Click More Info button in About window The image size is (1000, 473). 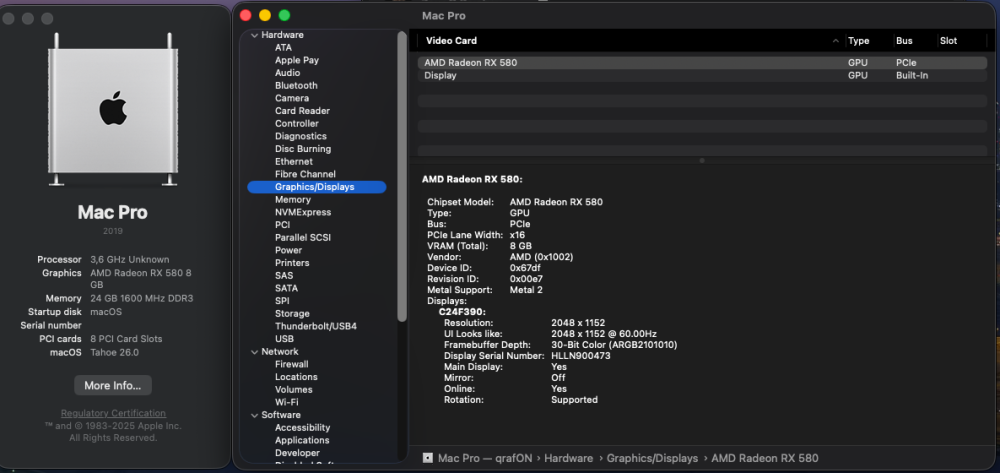click(113, 386)
